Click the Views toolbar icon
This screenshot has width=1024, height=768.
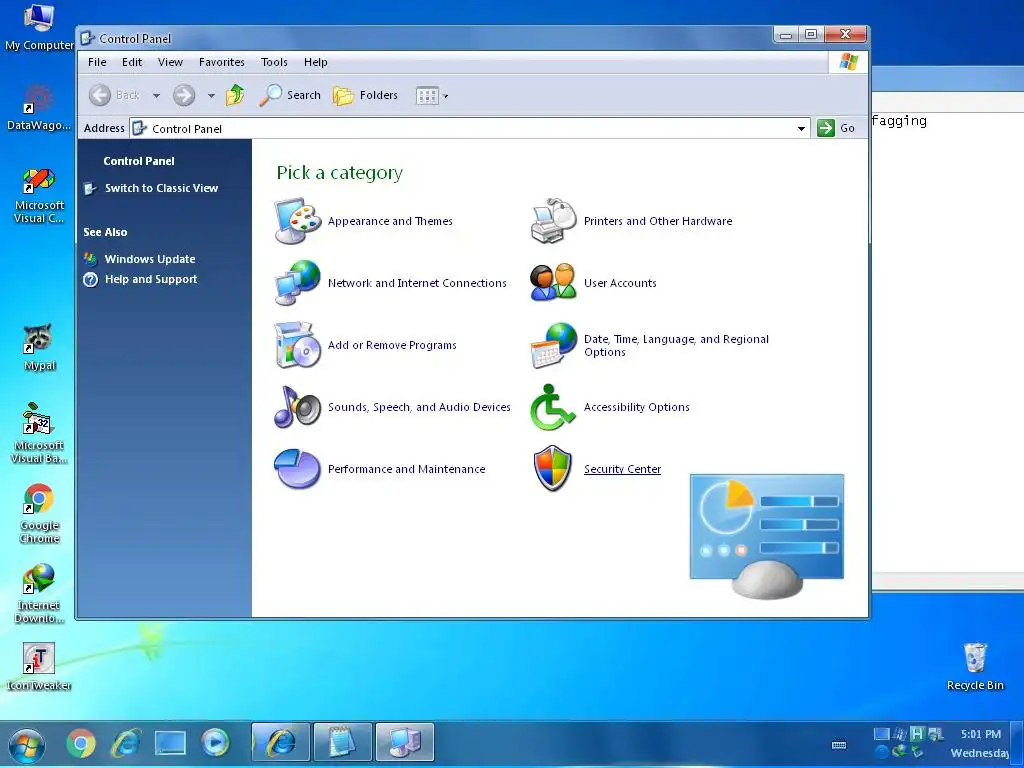(x=427, y=96)
